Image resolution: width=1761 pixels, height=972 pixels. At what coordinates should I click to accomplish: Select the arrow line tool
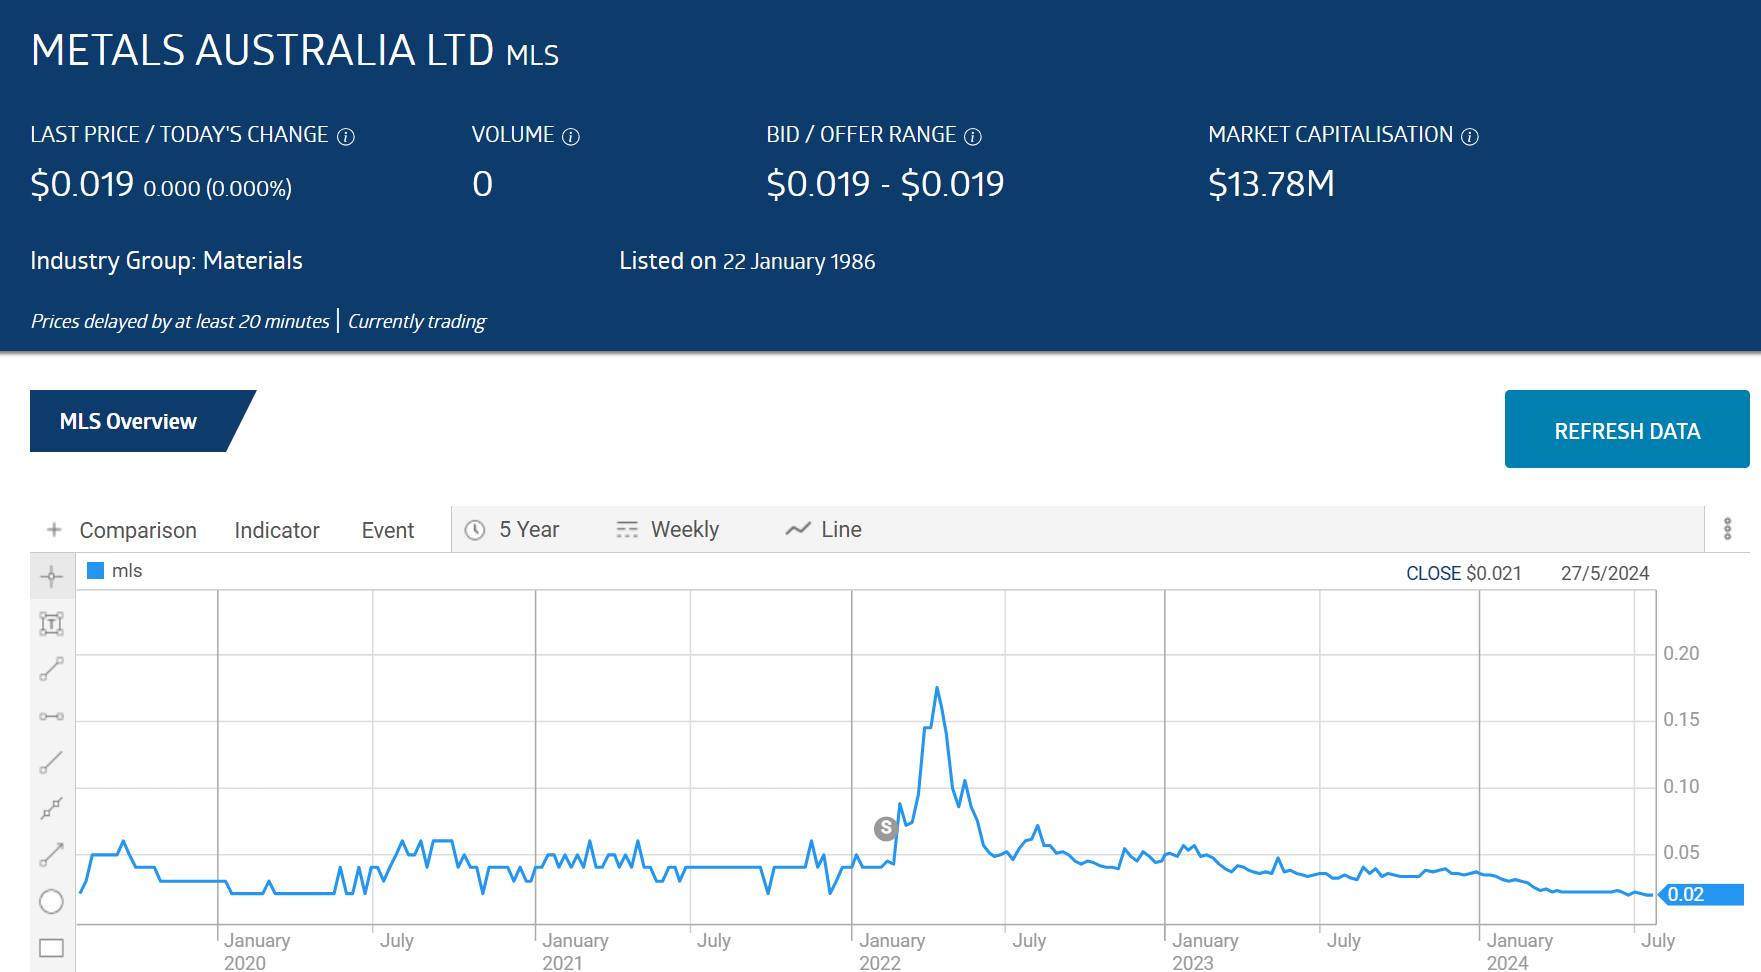tap(51, 854)
